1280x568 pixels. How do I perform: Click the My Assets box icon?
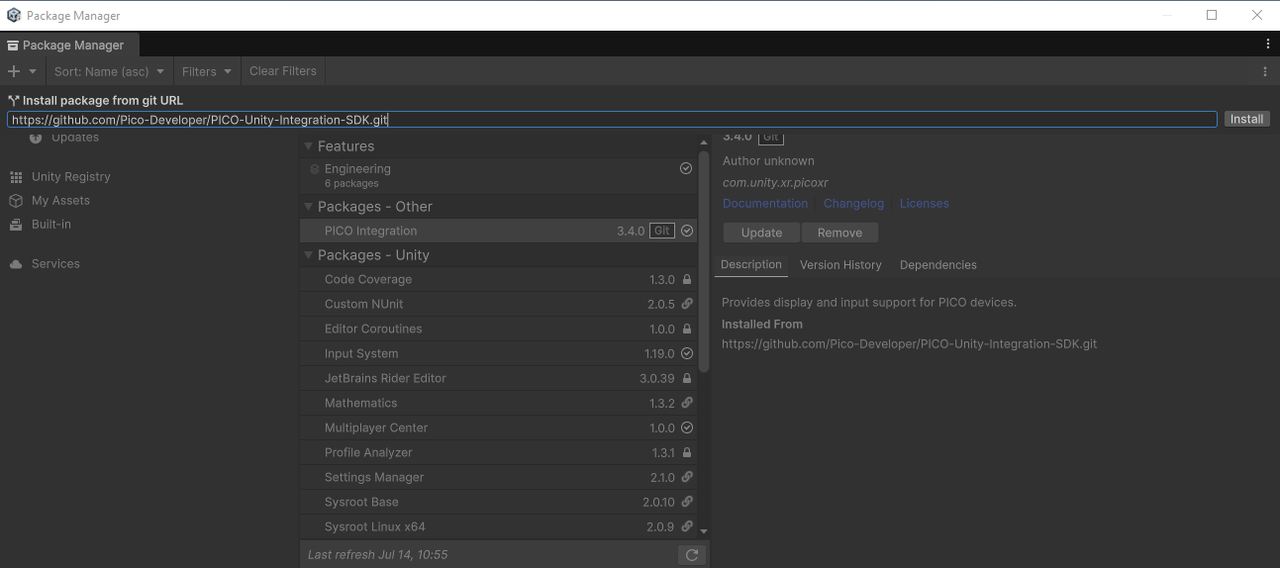click(16, 201)
